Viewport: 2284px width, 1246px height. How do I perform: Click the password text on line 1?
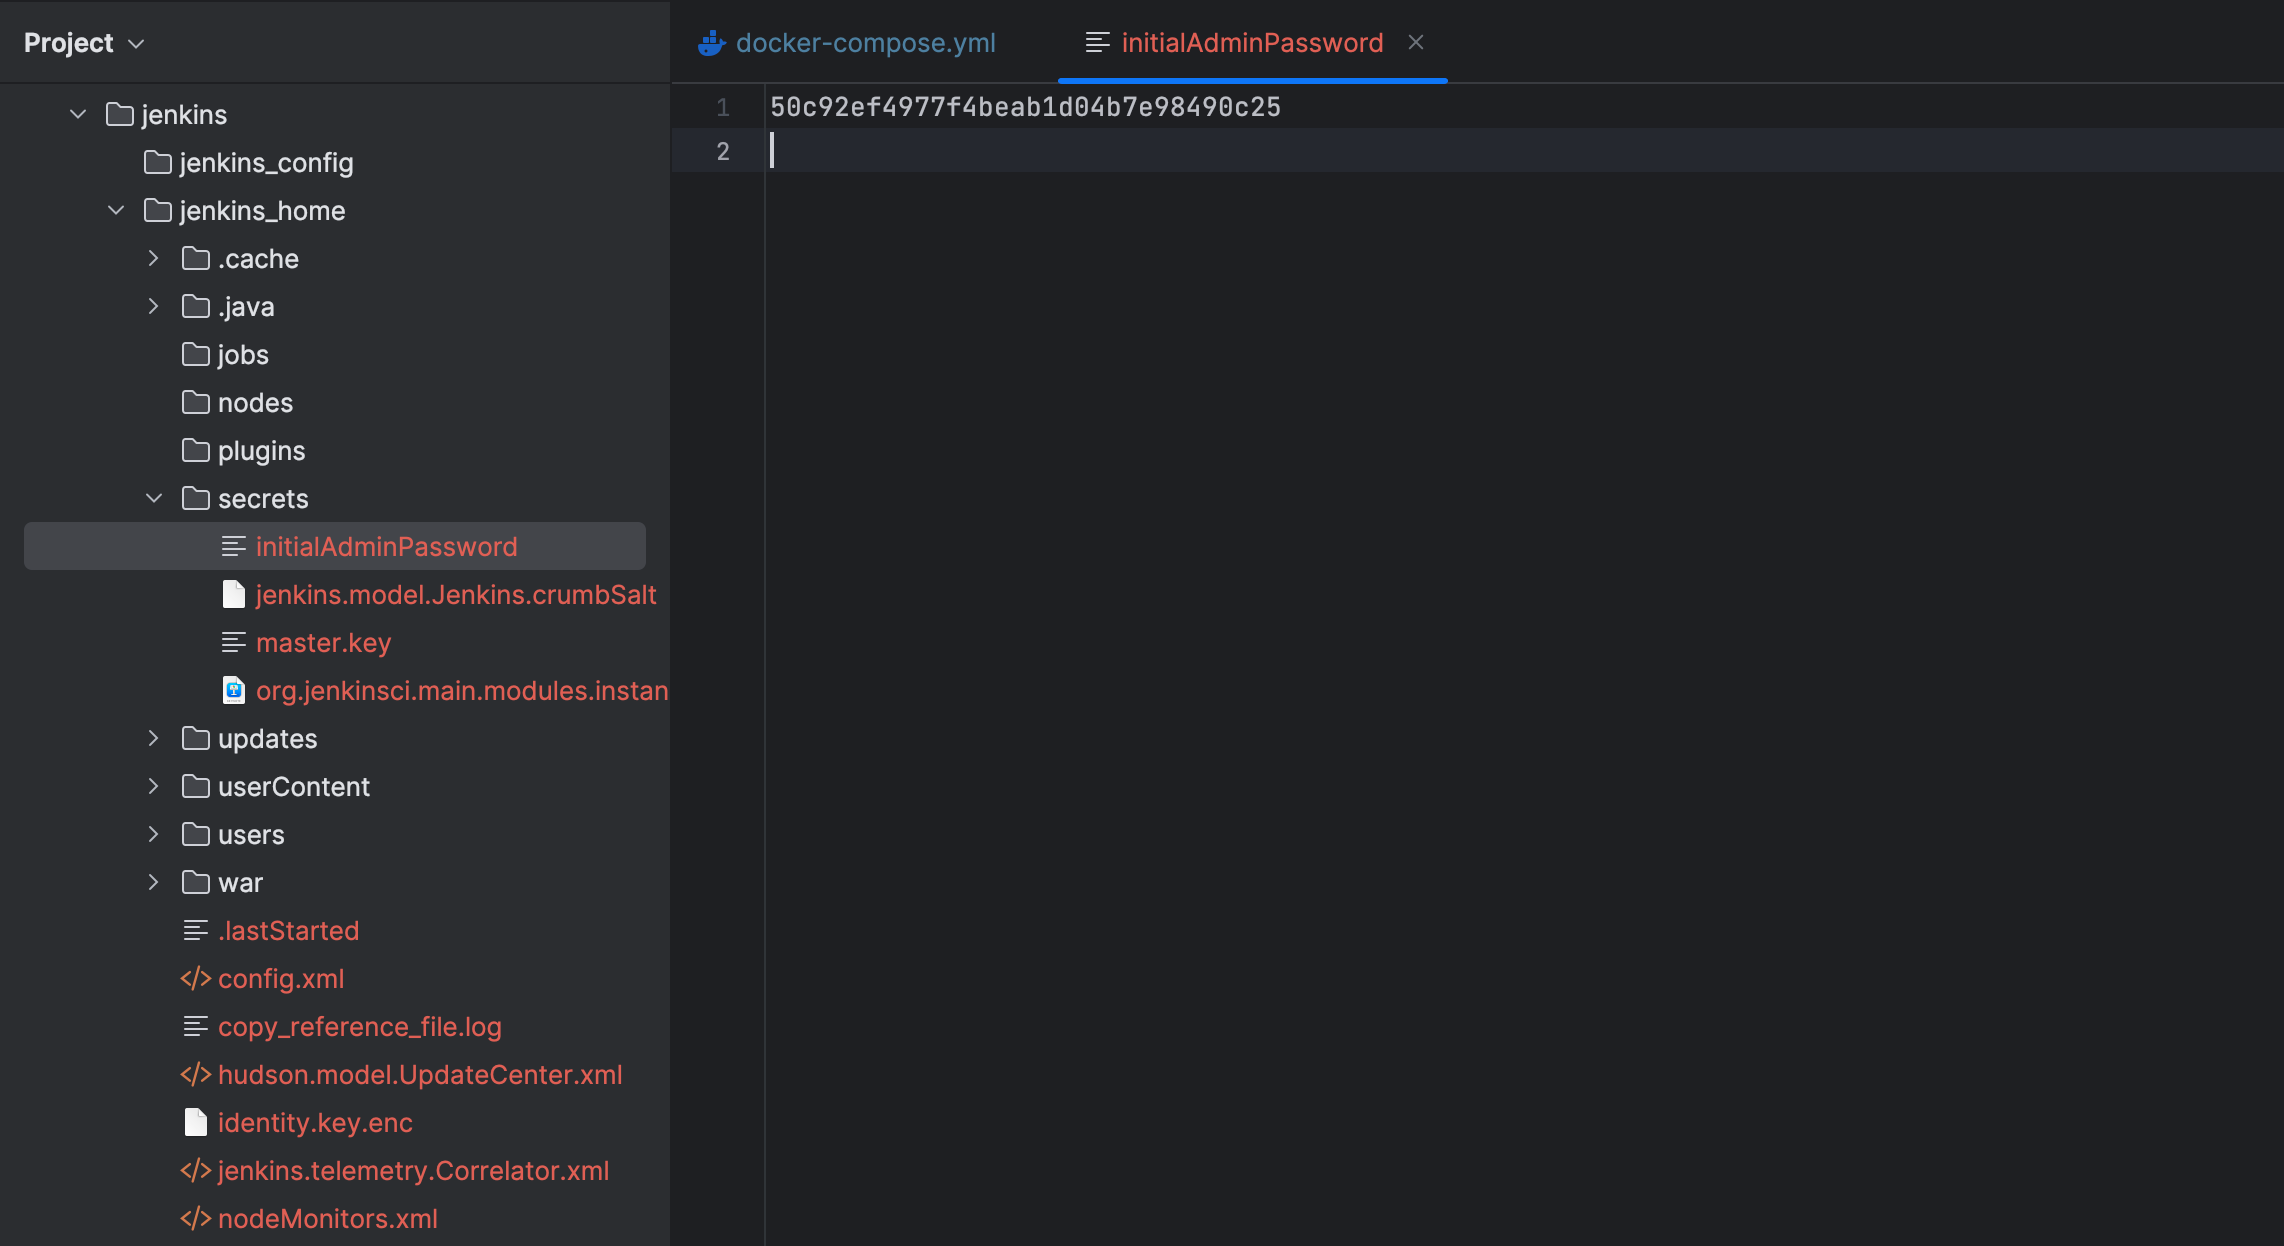click(1024, 107)
